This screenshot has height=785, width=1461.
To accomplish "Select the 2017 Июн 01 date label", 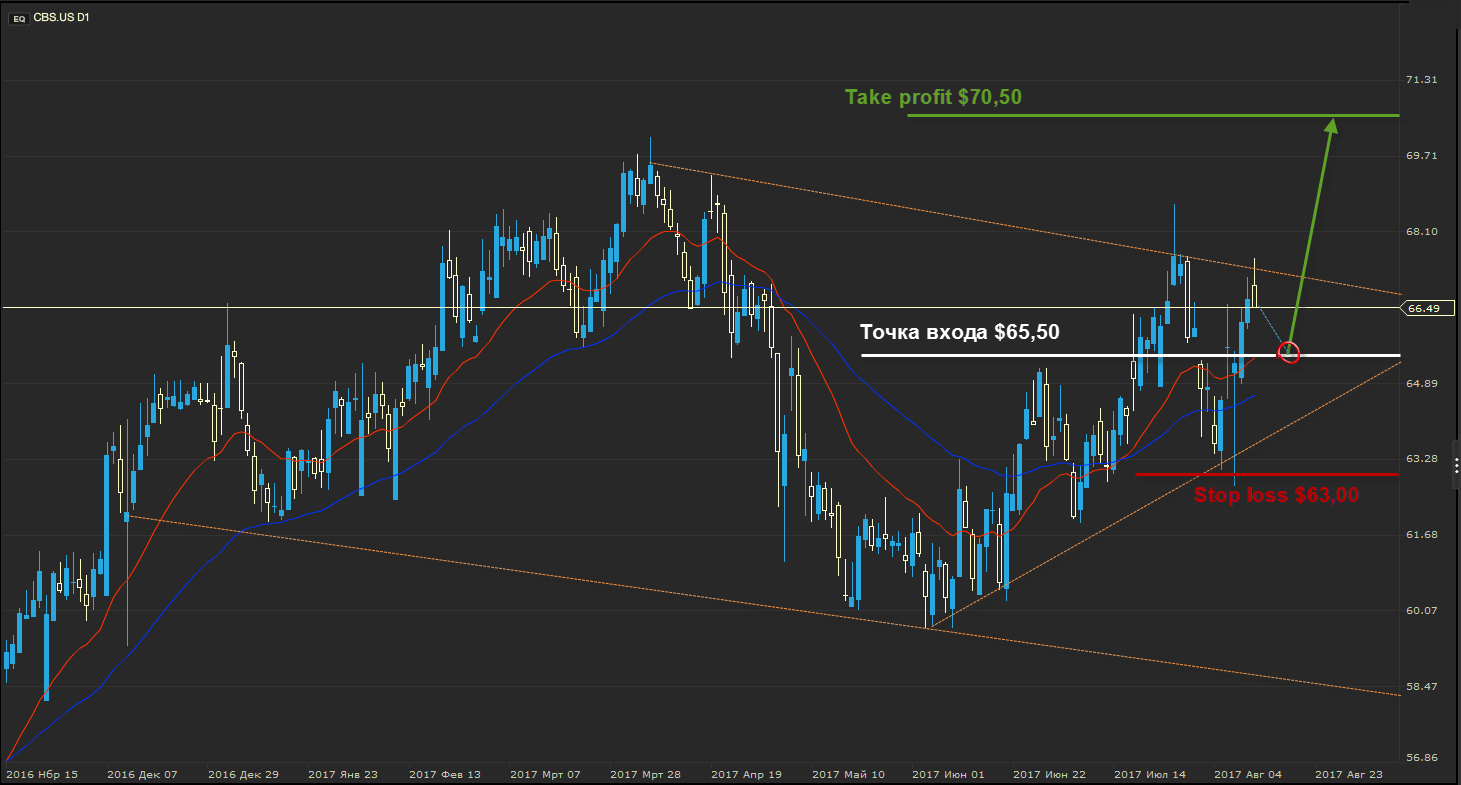I will (948, 774).
